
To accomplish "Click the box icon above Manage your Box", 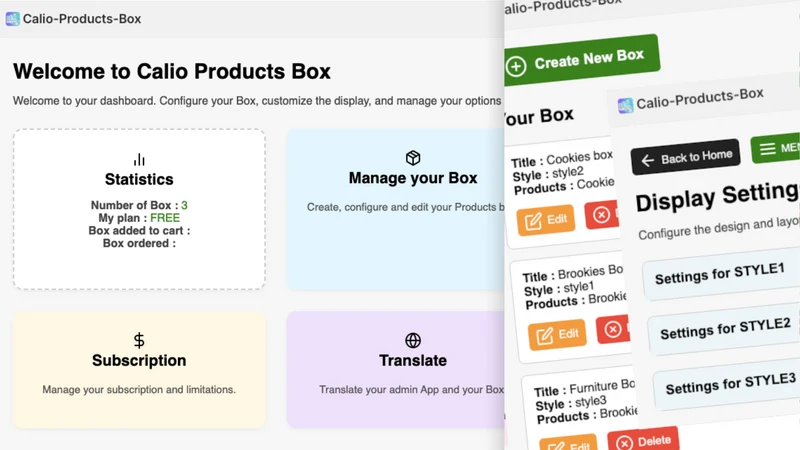I will coord(413,158).
